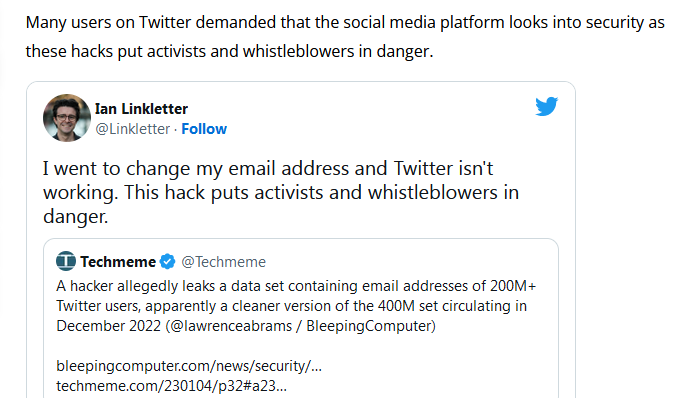Click 'December 2022' text in quoted tweet
This screenshot has width=690, height=398.
click(109, 326)
